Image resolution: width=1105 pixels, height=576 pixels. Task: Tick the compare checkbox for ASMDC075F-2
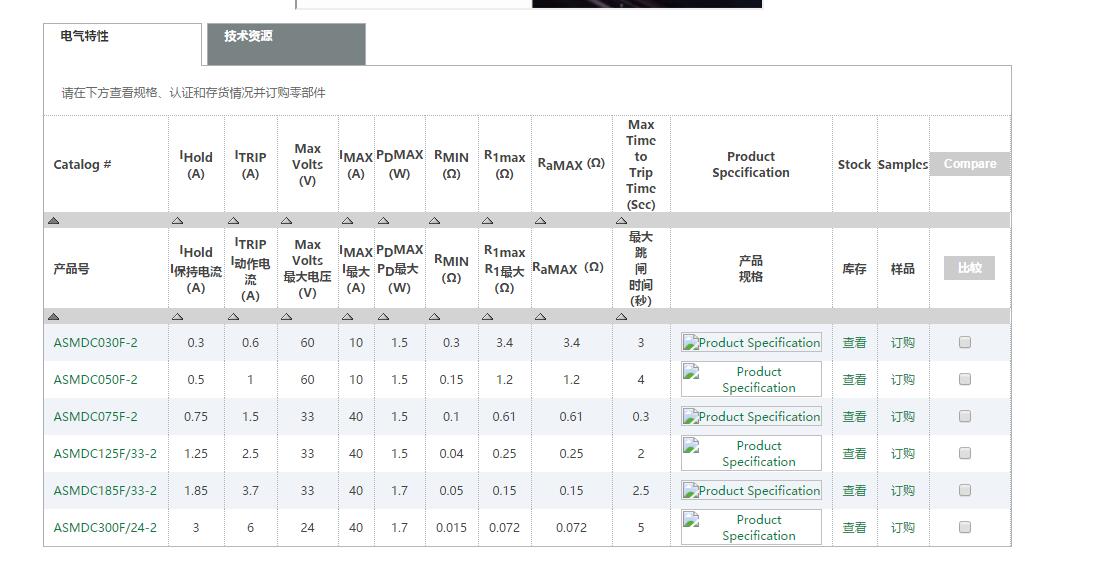(965, 416)
